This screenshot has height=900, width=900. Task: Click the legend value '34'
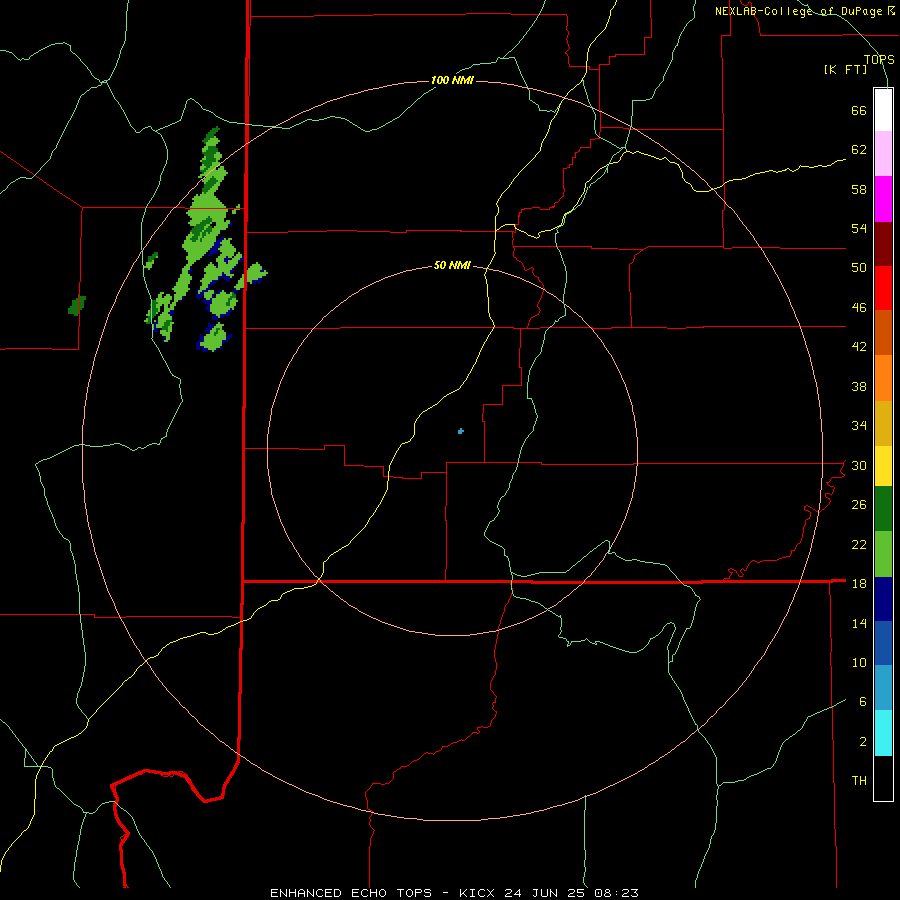(x=859, y=426)
